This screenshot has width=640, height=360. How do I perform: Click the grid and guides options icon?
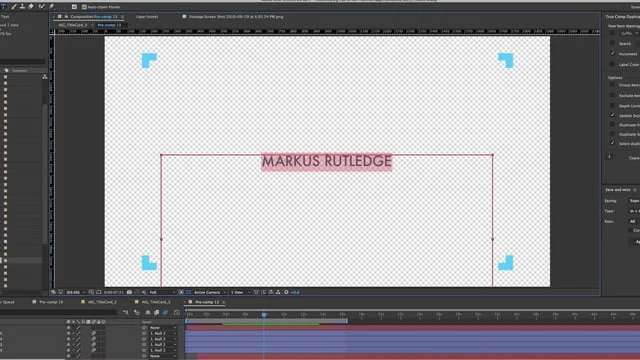click(91, 292)
